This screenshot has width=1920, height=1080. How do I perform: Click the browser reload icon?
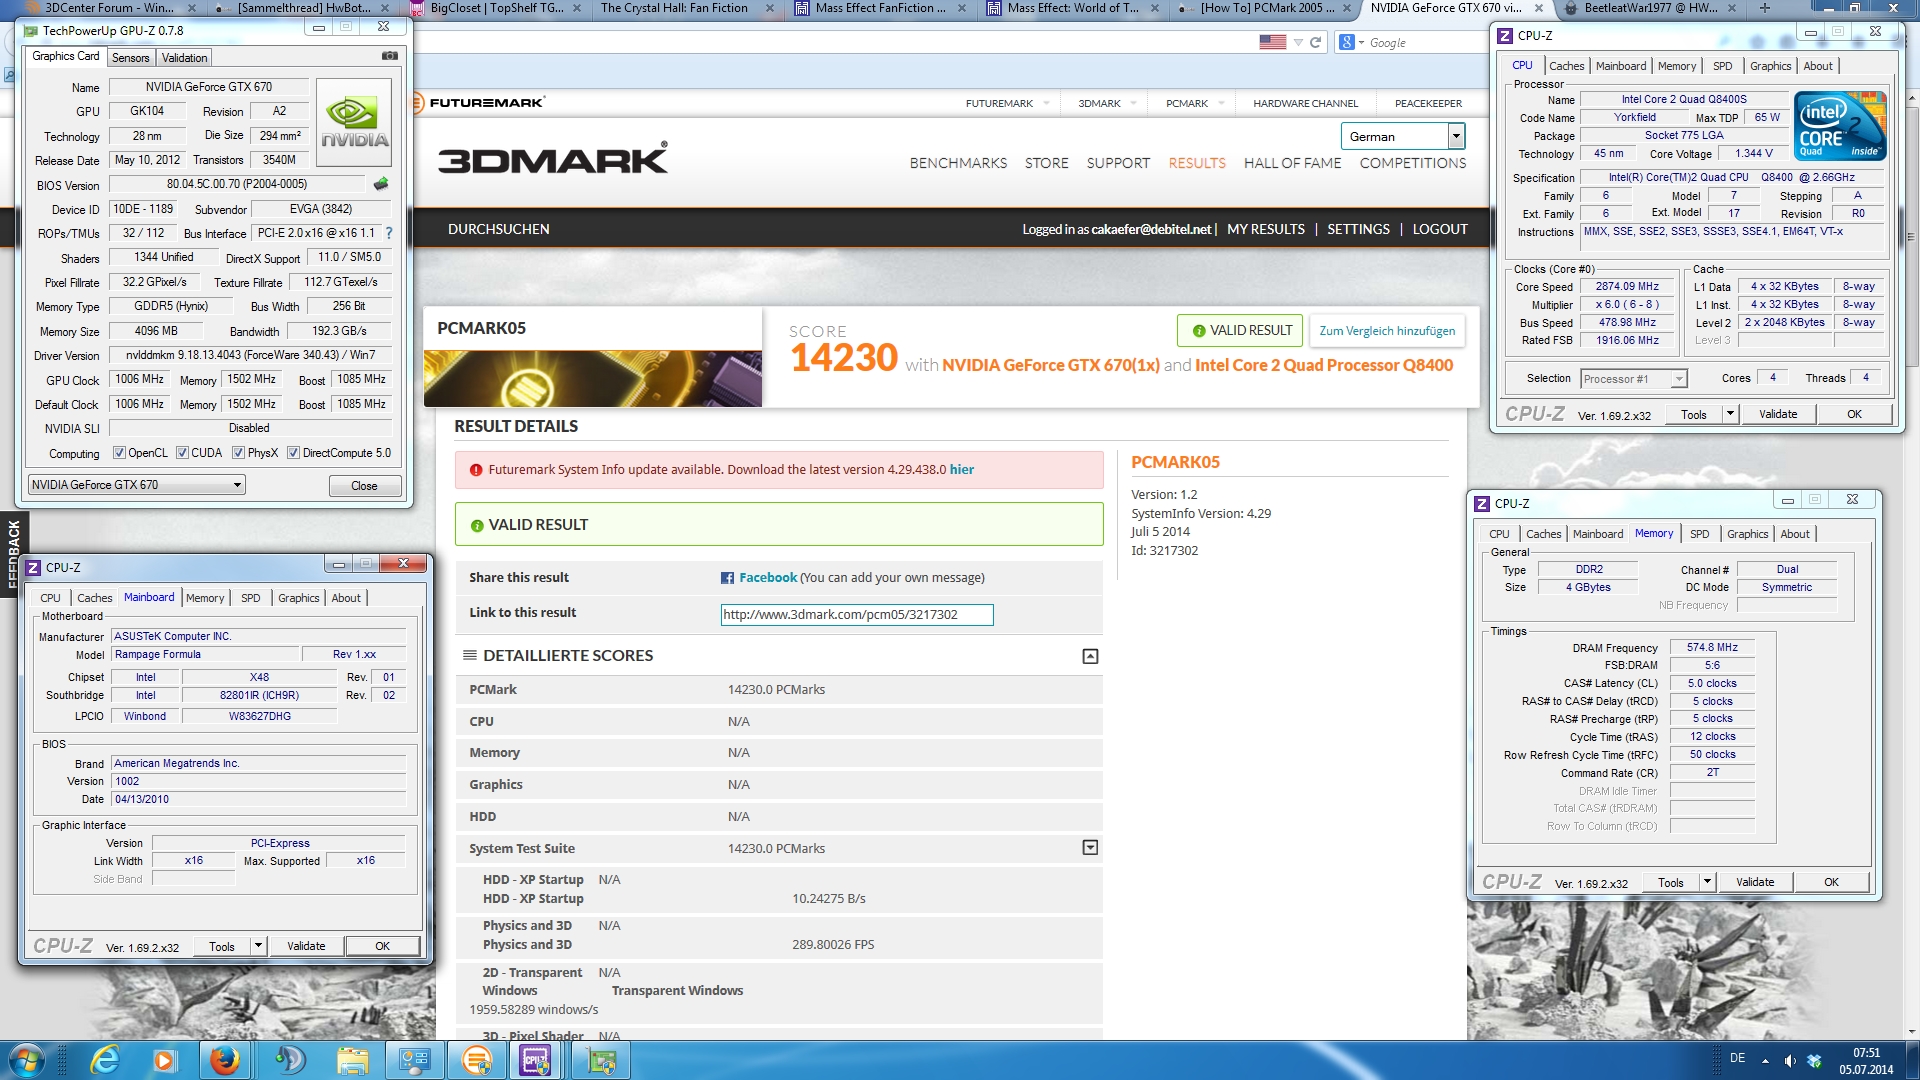[1315, 42]
